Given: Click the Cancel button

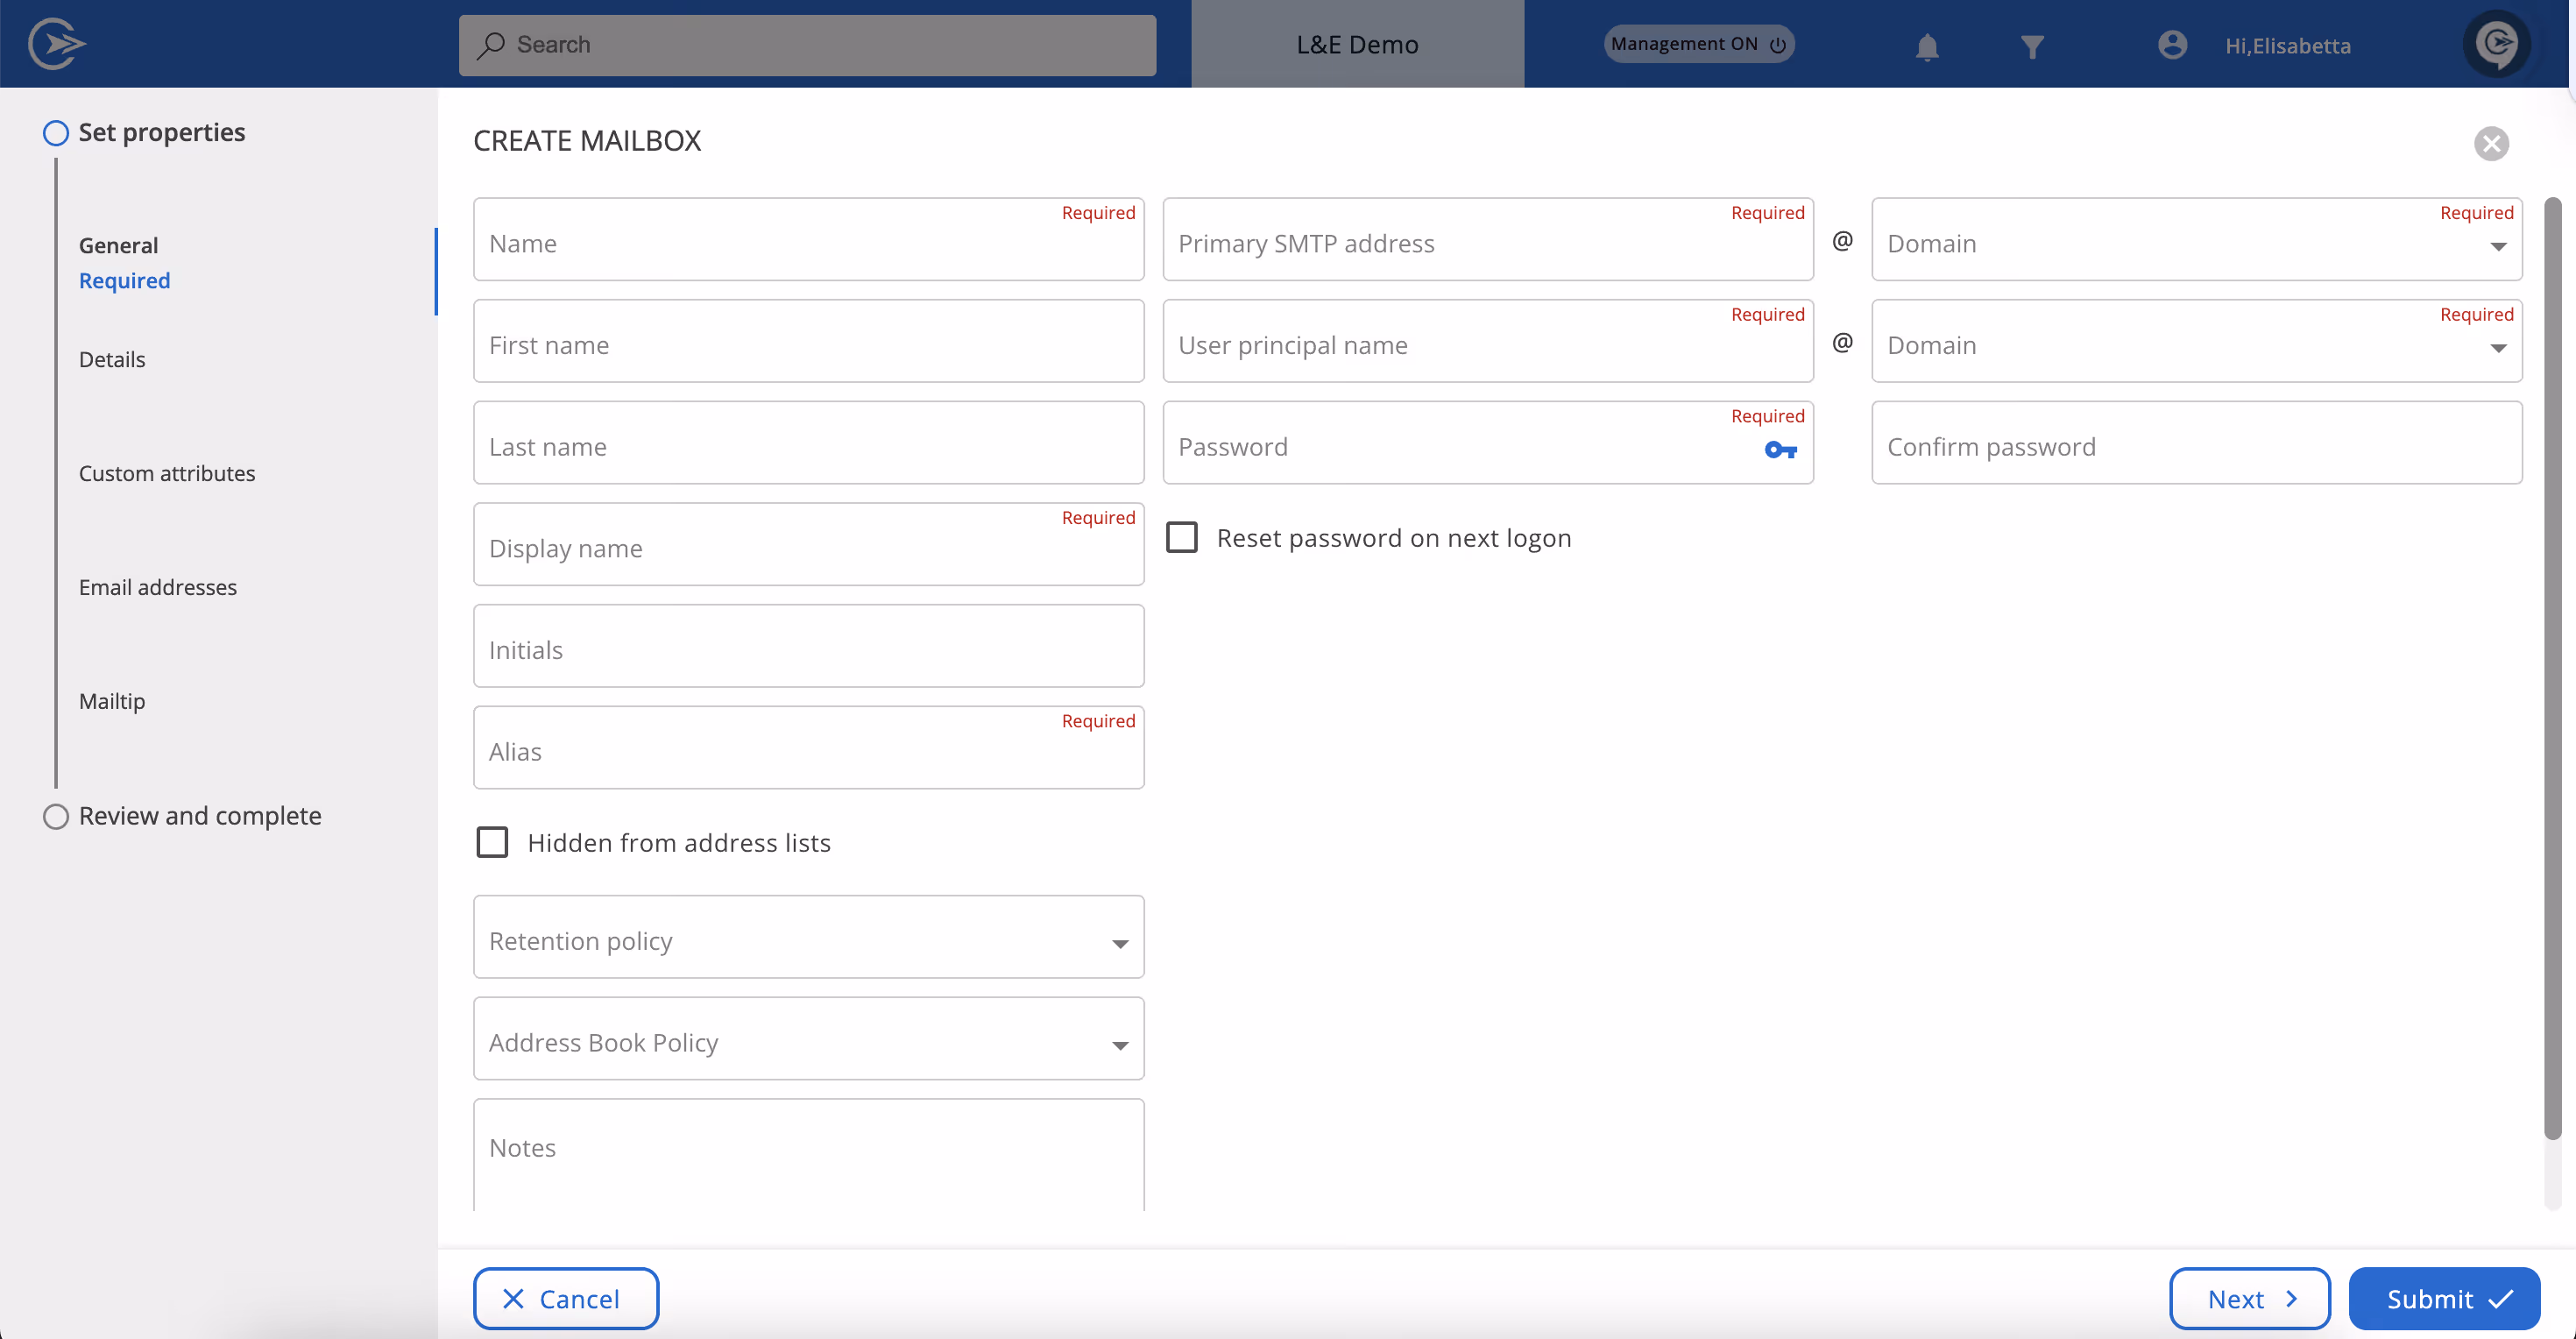Looking at the screenshot, I should 565,1298.
